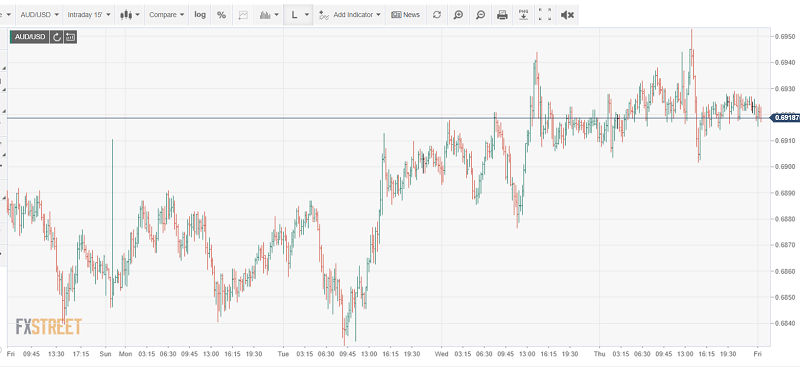Click the 17:15 time axis label
The image size is (800, 371).
click(81, 354)
